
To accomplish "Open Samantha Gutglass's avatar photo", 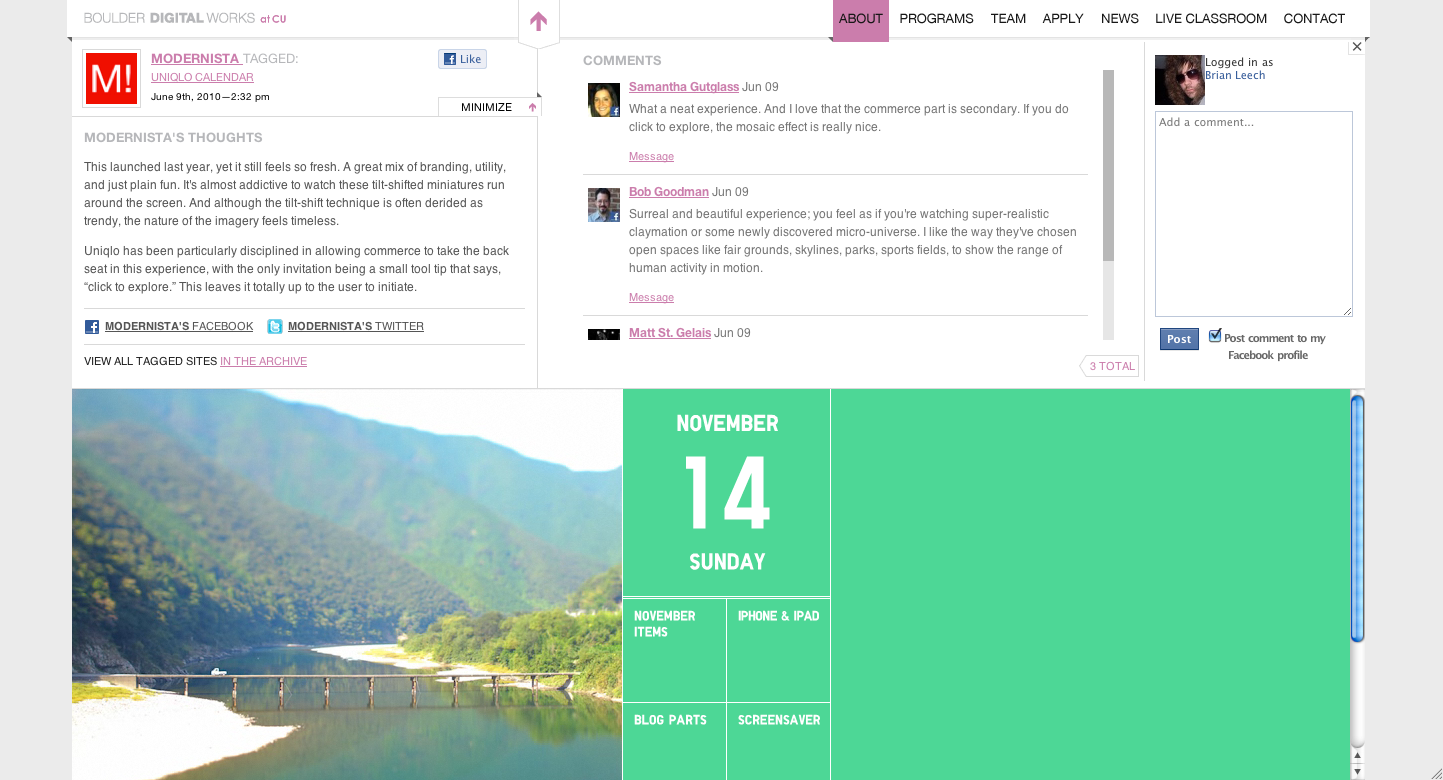I will pyautogui.click(x=604, y=100).
